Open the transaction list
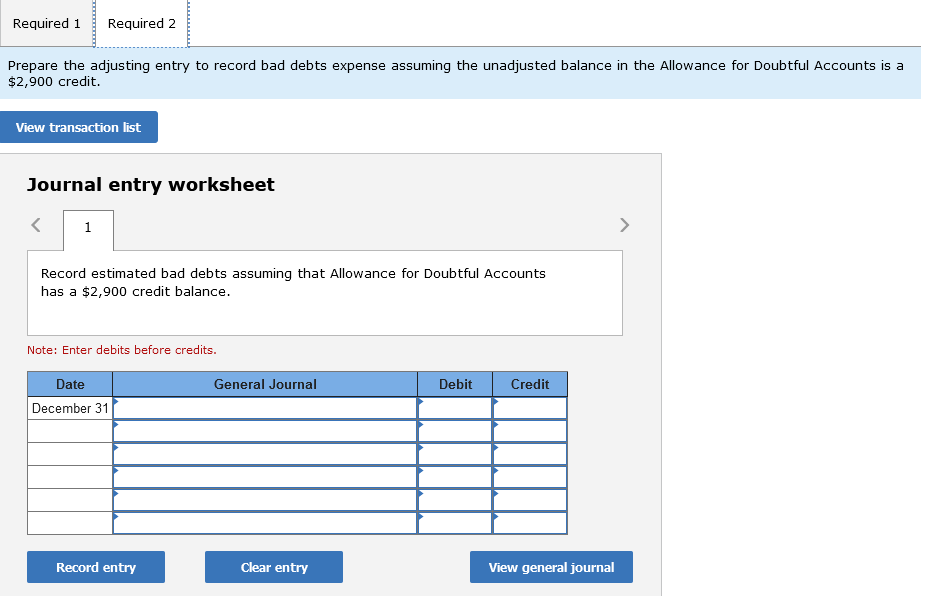The width and height of the screenshot is (926, 596). (x=79, y=127)
